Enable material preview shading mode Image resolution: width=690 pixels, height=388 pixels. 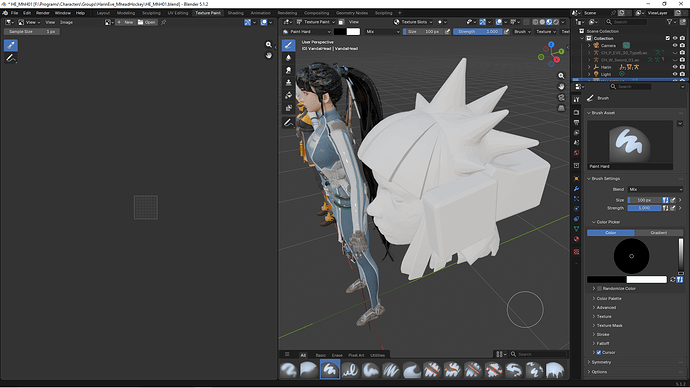pyautogui.click(x=549, y=22)
